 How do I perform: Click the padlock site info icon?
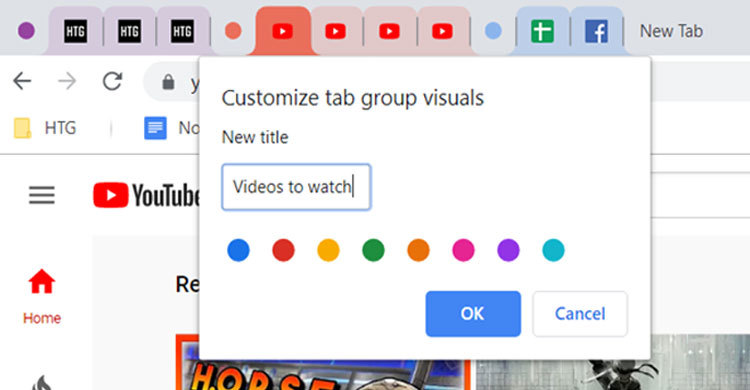168,82
